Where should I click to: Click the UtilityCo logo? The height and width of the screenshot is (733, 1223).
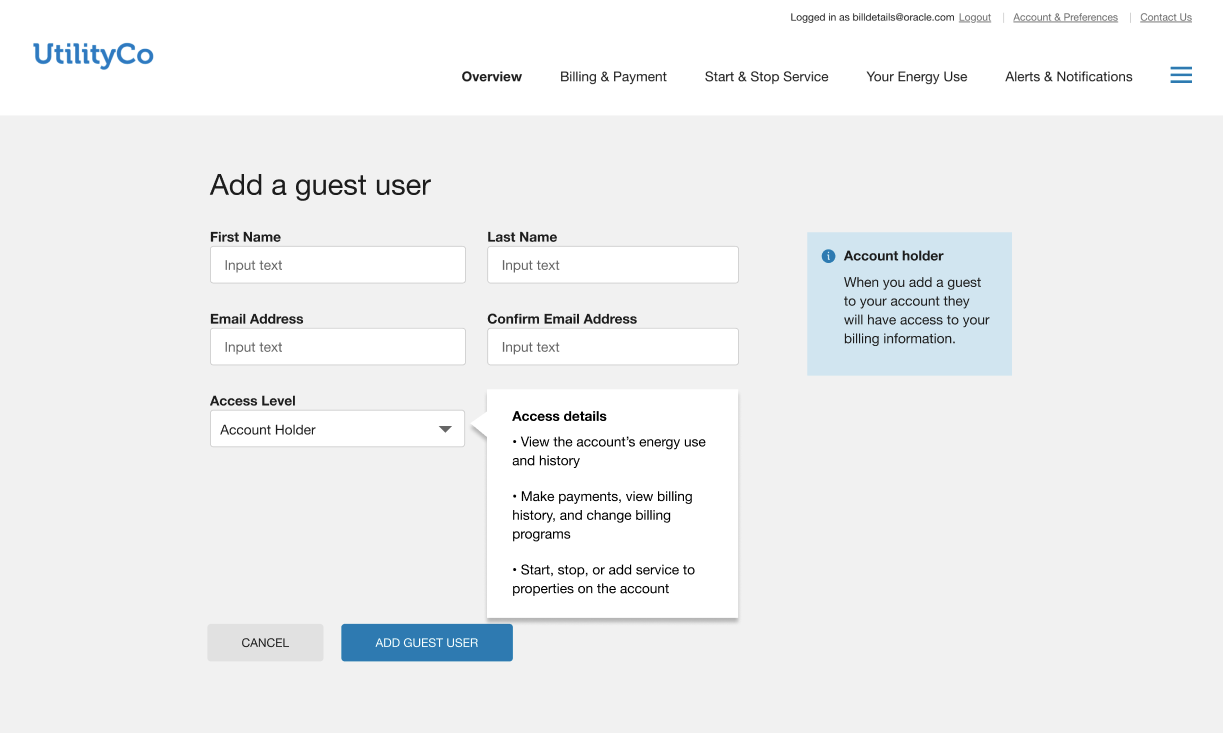(93, 55)
